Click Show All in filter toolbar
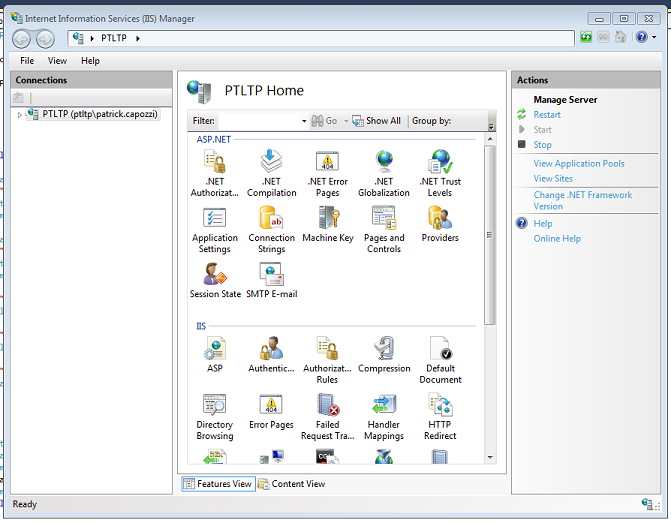 (x=377, y=121)
